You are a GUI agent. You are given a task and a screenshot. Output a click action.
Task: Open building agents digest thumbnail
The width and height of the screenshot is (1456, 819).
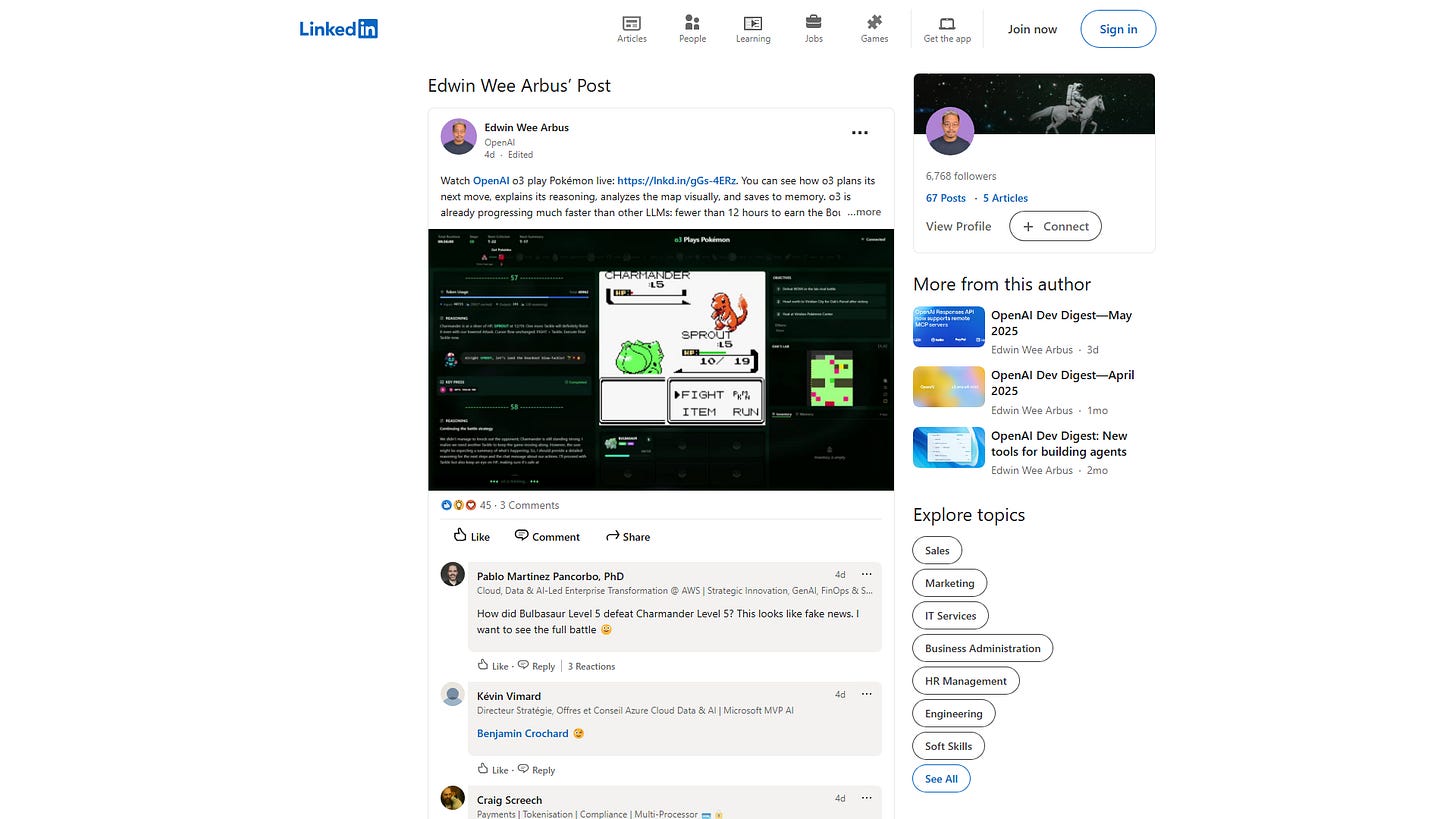949,447
